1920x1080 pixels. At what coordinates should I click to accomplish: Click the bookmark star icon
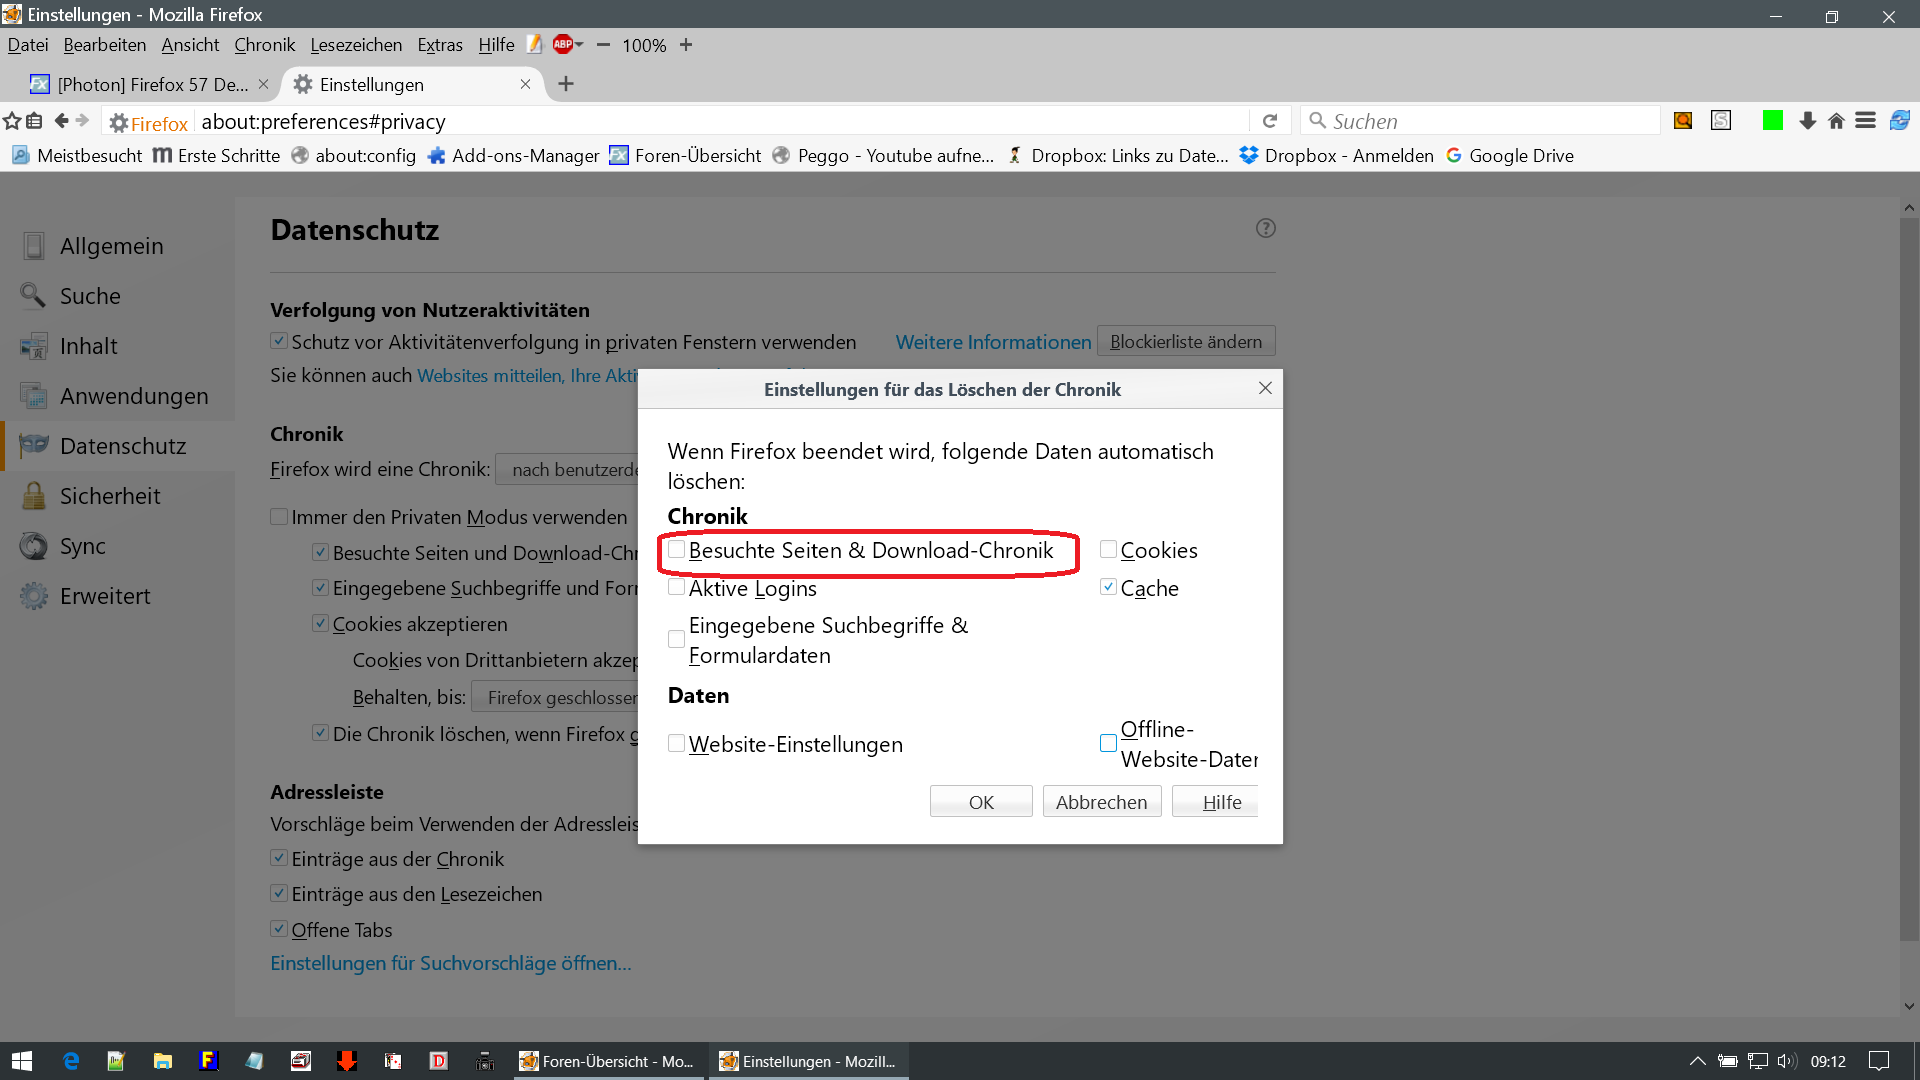tap(12, 121)
